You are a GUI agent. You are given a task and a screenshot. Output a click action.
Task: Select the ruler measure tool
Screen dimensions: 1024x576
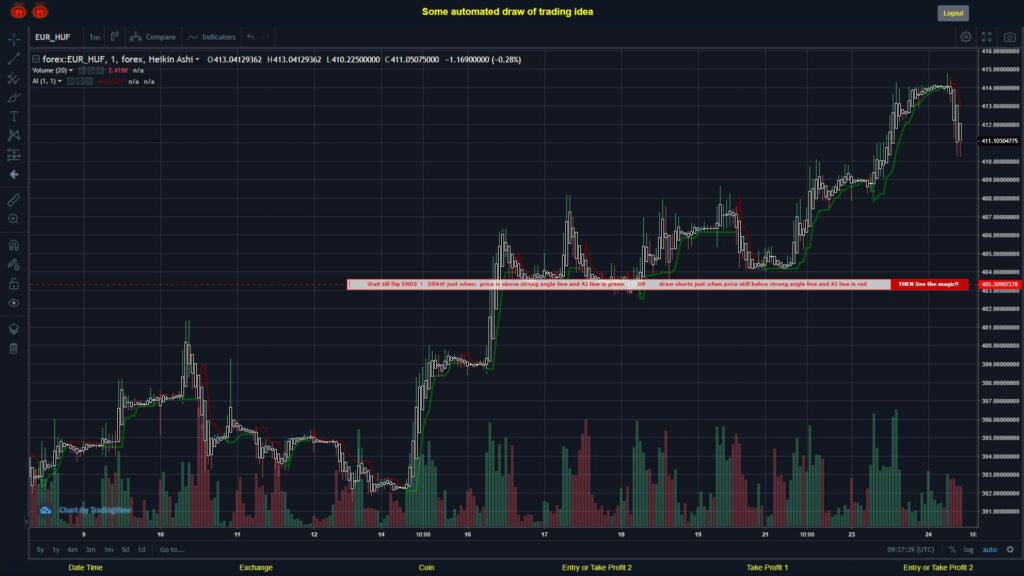click(14, 200)
